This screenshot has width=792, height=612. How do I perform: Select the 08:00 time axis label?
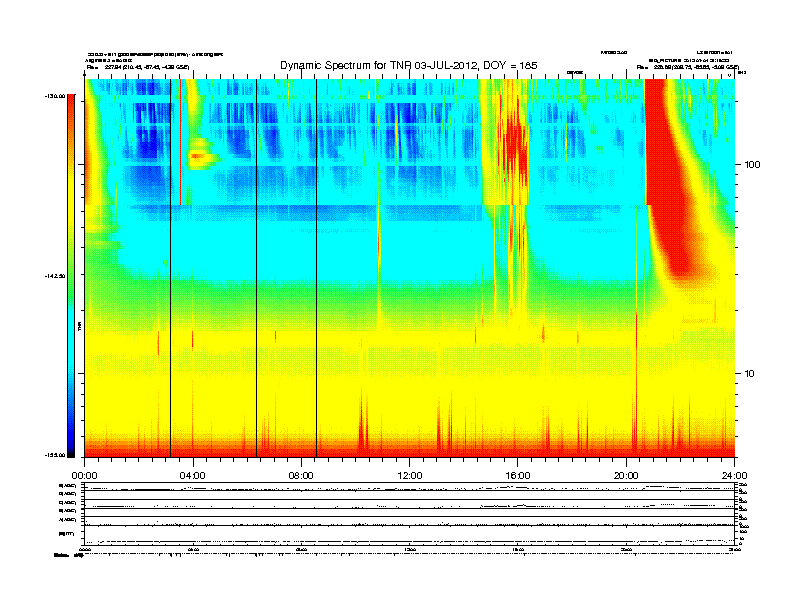tap(302, 476)
